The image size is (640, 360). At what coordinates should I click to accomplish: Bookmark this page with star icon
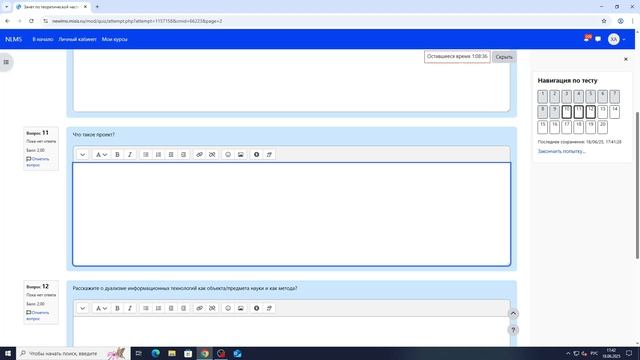click(x=604, y=21)
